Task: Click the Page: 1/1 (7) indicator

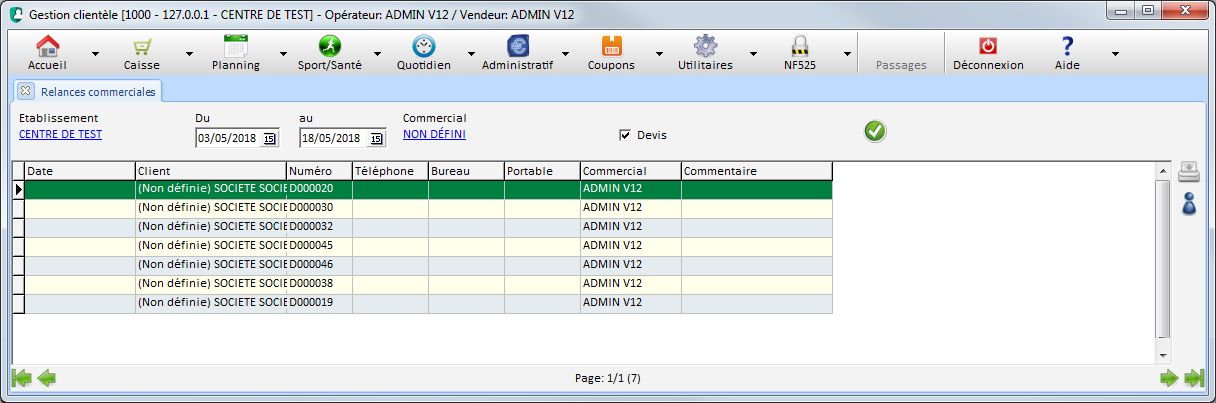Action: (608, 379)
